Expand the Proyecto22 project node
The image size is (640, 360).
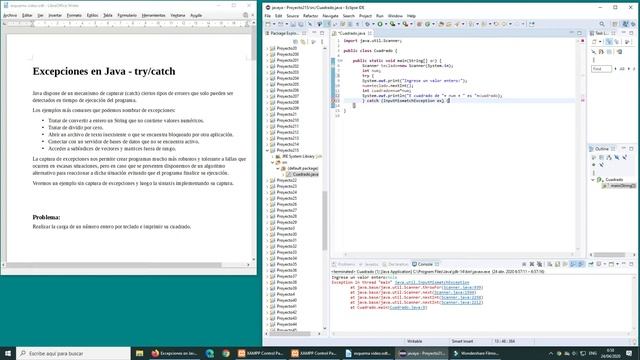point(268,180)
